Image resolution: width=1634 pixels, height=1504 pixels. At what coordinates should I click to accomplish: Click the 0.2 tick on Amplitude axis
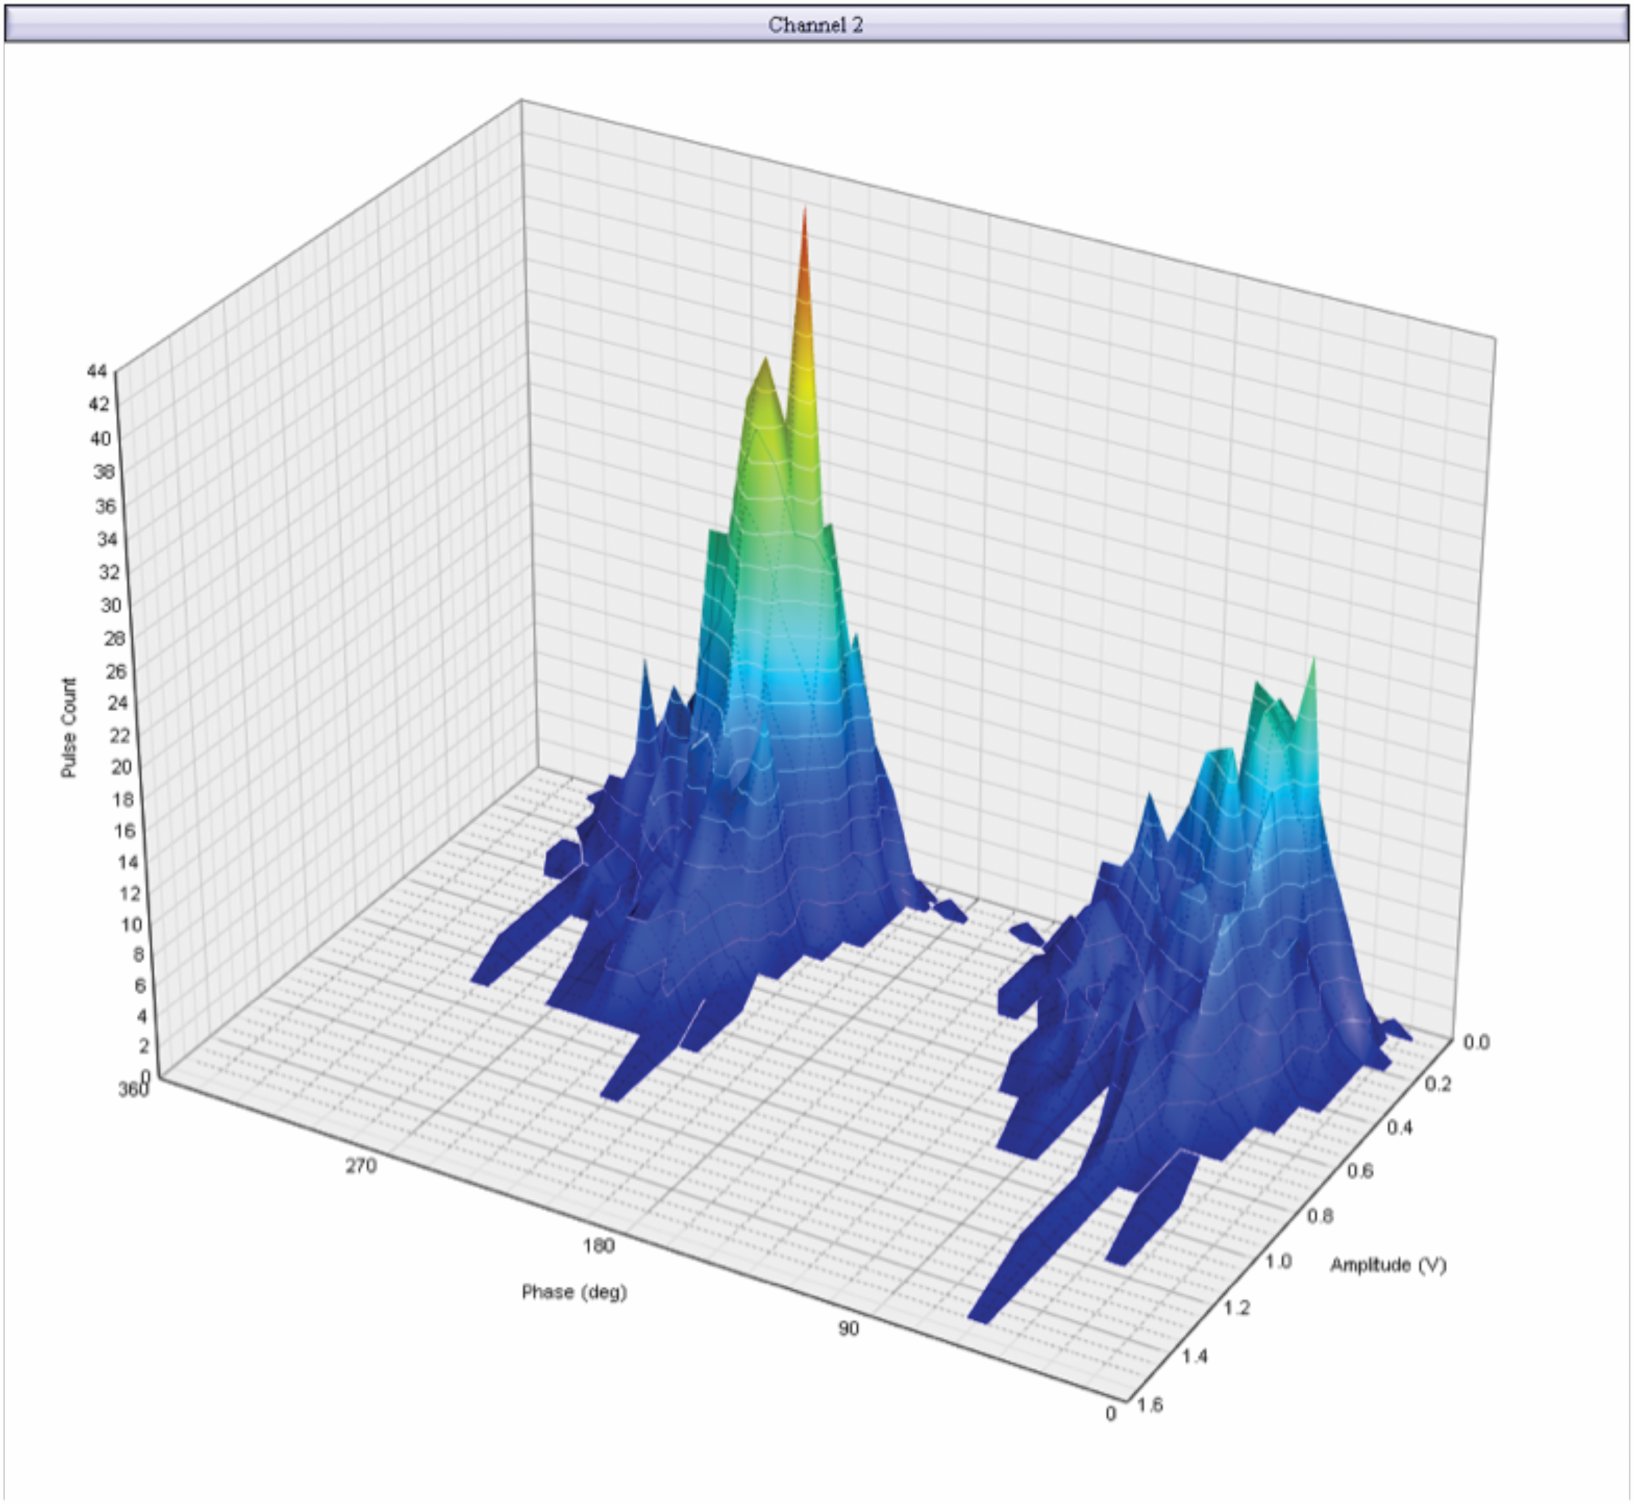click(1438, 1084)
